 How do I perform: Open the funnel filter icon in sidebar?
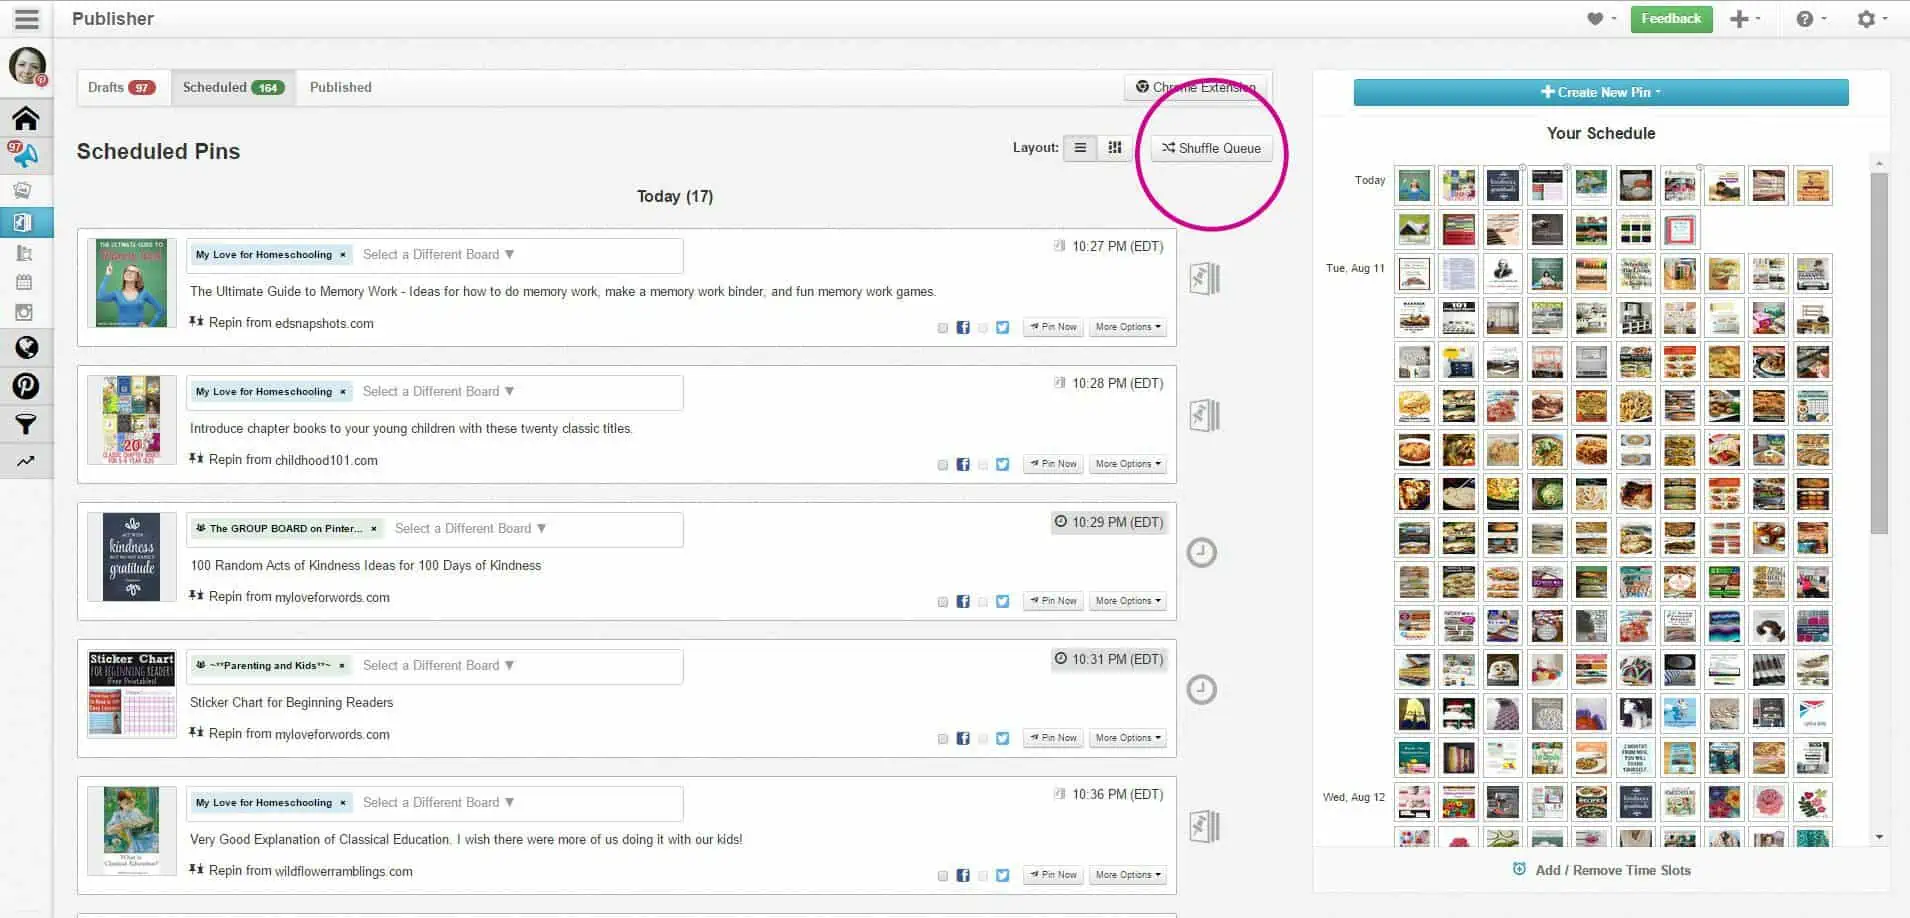[26, 424]
